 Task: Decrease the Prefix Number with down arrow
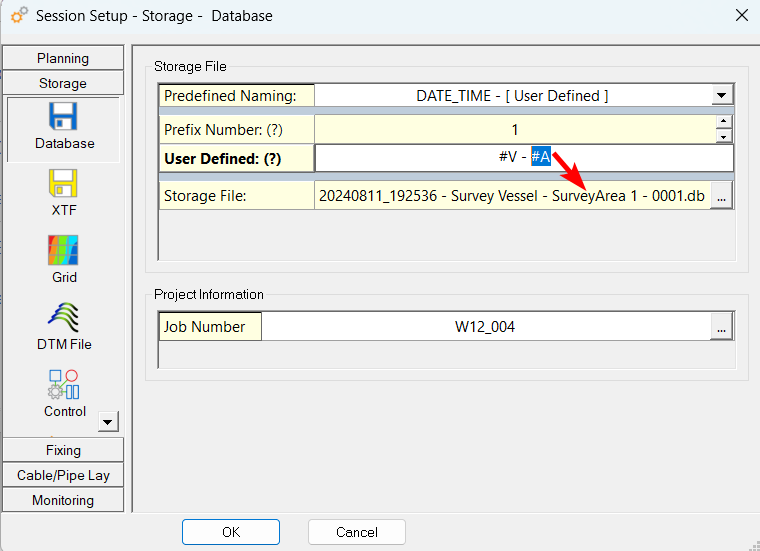click(724, 135)
